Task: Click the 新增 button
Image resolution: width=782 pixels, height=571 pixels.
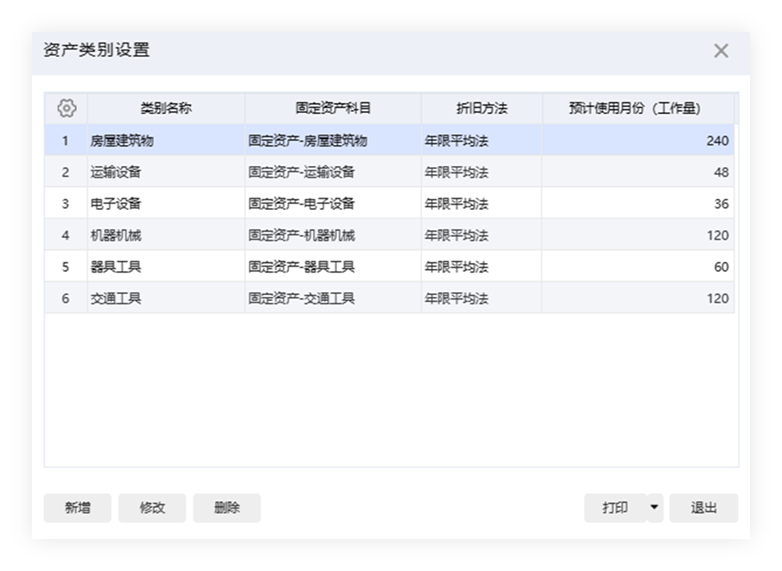Action: (x=77, y=508)
